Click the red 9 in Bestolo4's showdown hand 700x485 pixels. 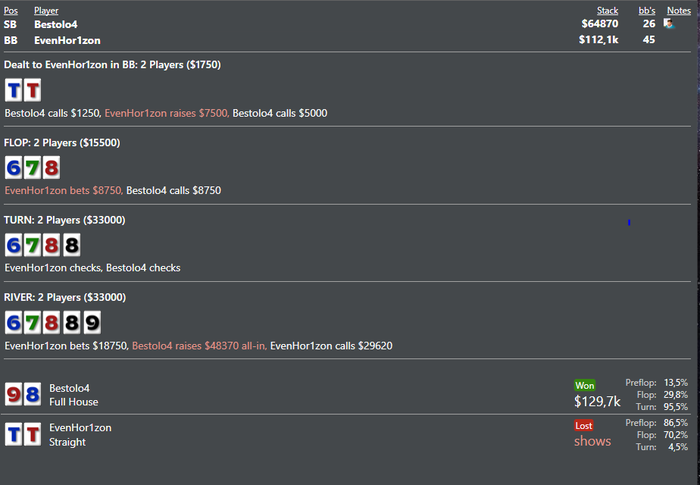point(14,394)
